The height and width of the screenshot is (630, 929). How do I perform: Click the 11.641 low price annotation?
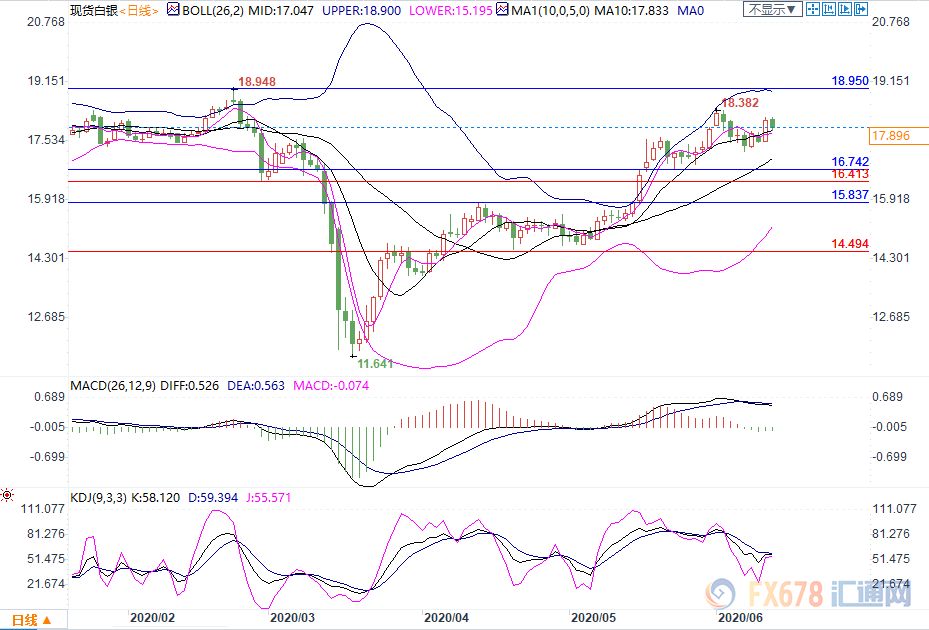pyautogui.click(x=375, y=364)
